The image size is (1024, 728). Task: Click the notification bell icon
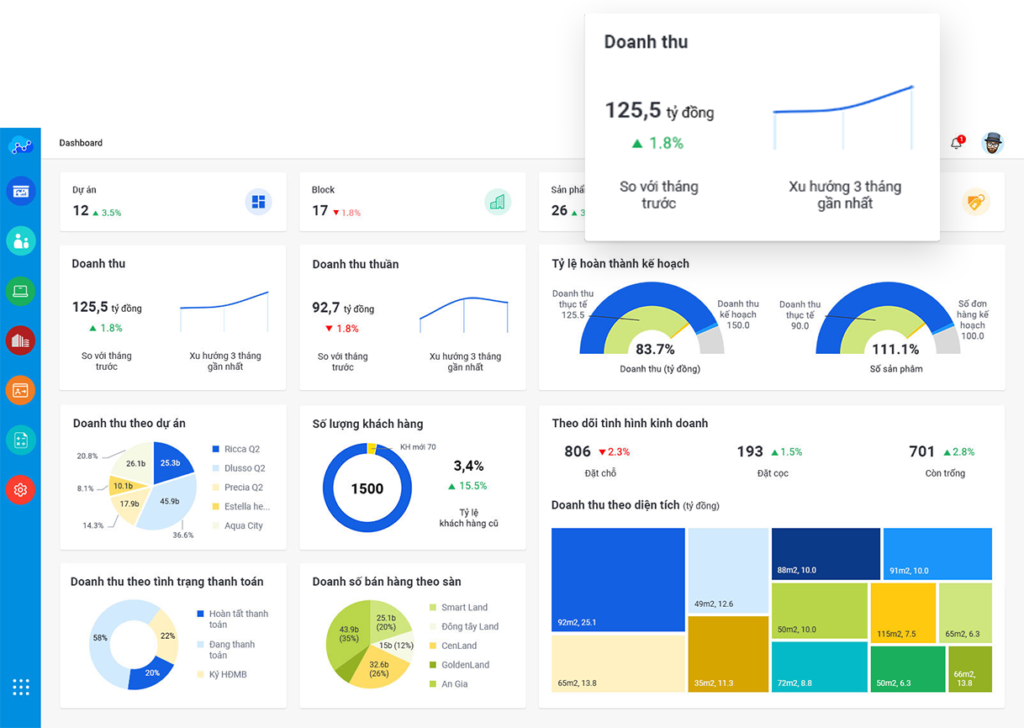click(956, 143)
